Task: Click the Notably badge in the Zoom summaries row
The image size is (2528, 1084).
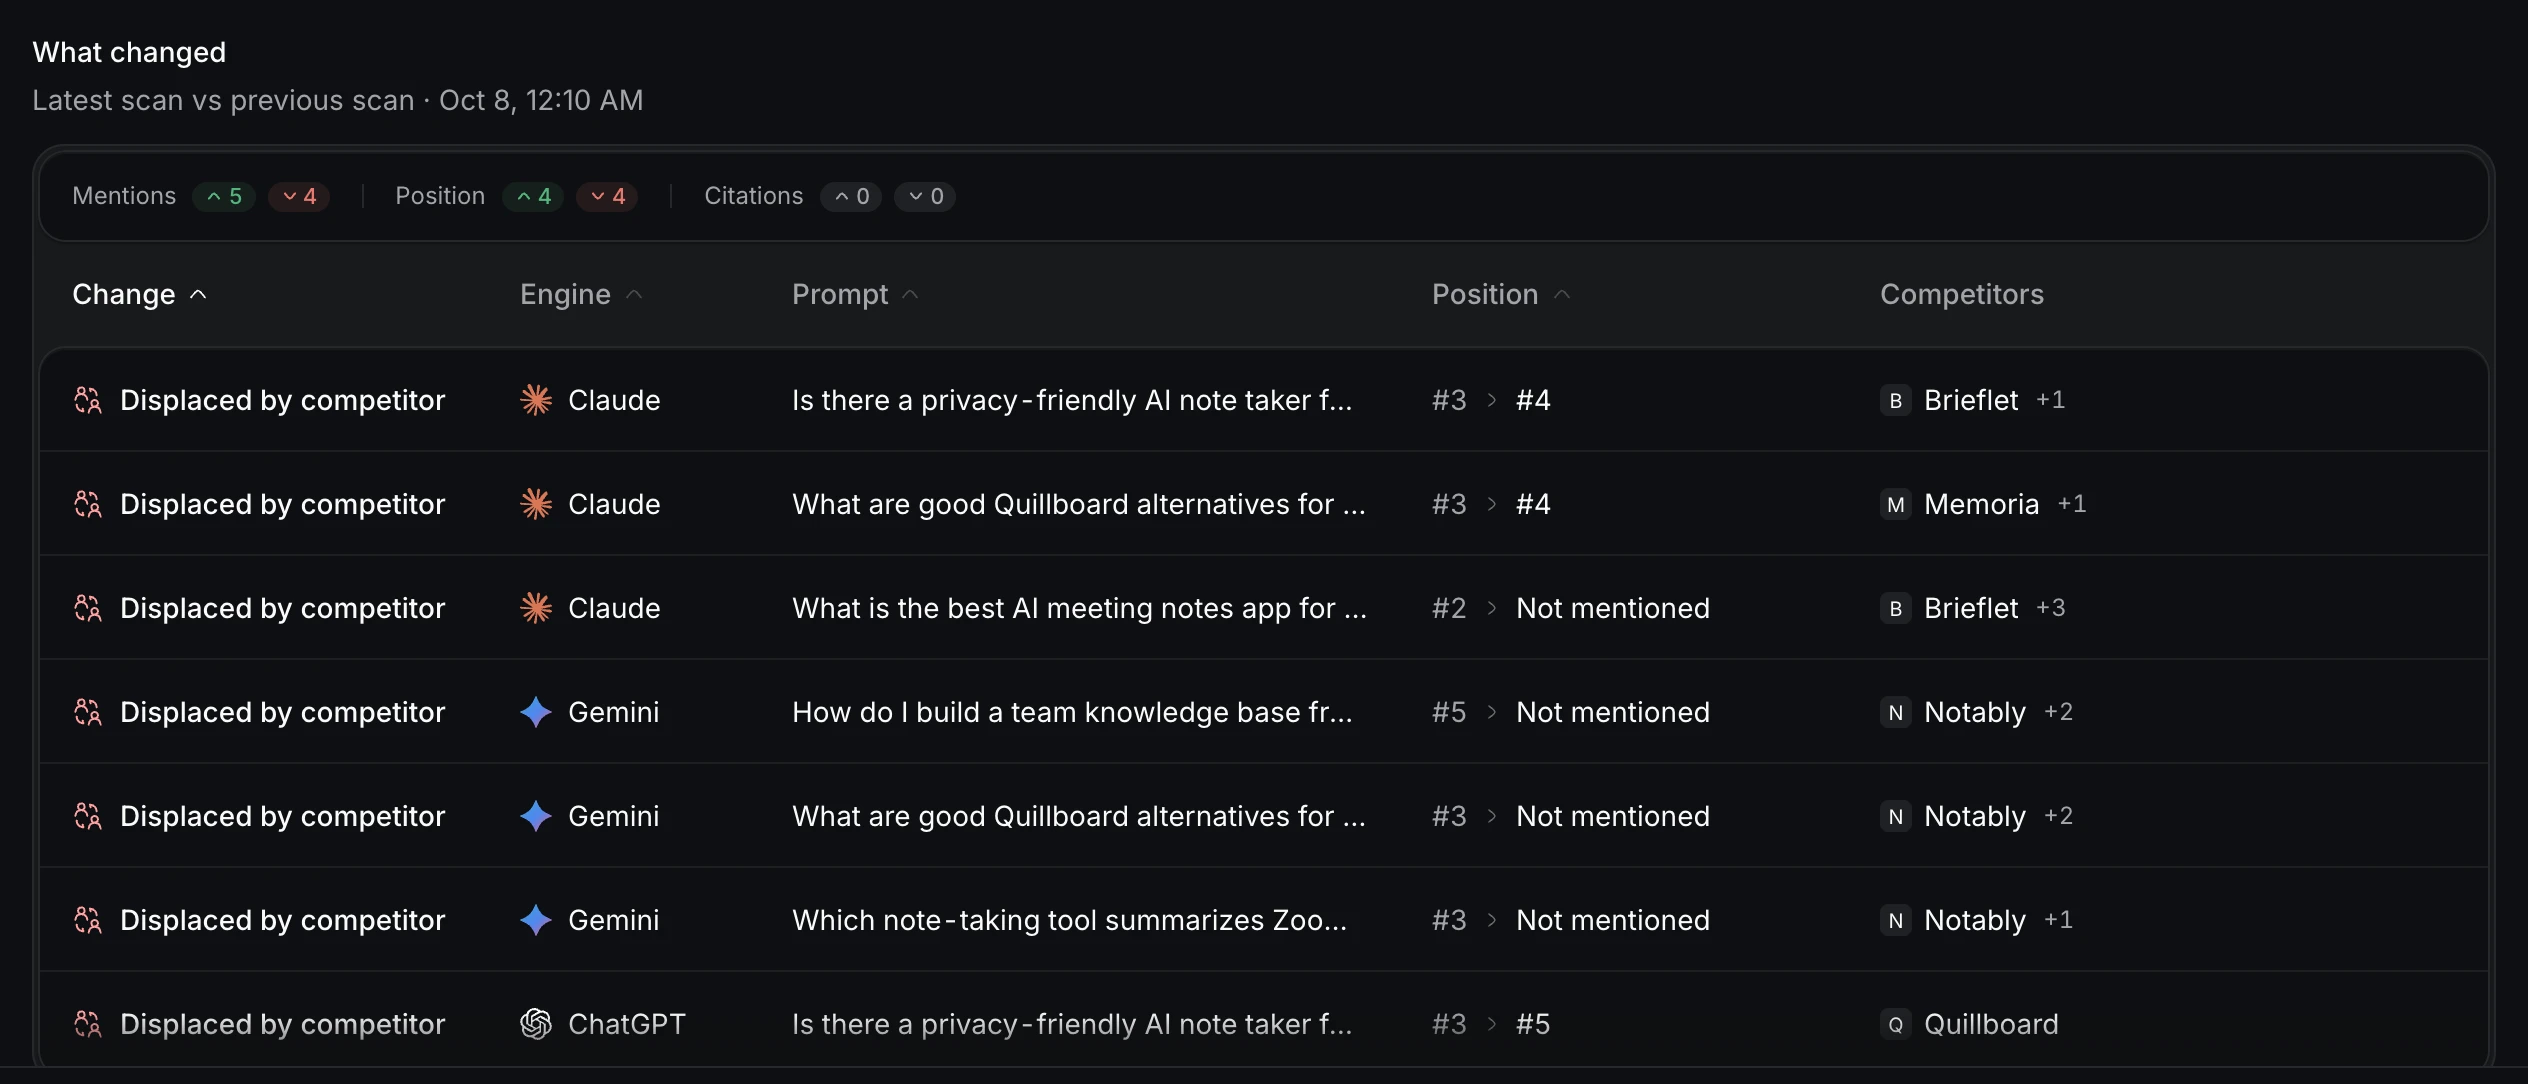Action: tap(1895, 920)
